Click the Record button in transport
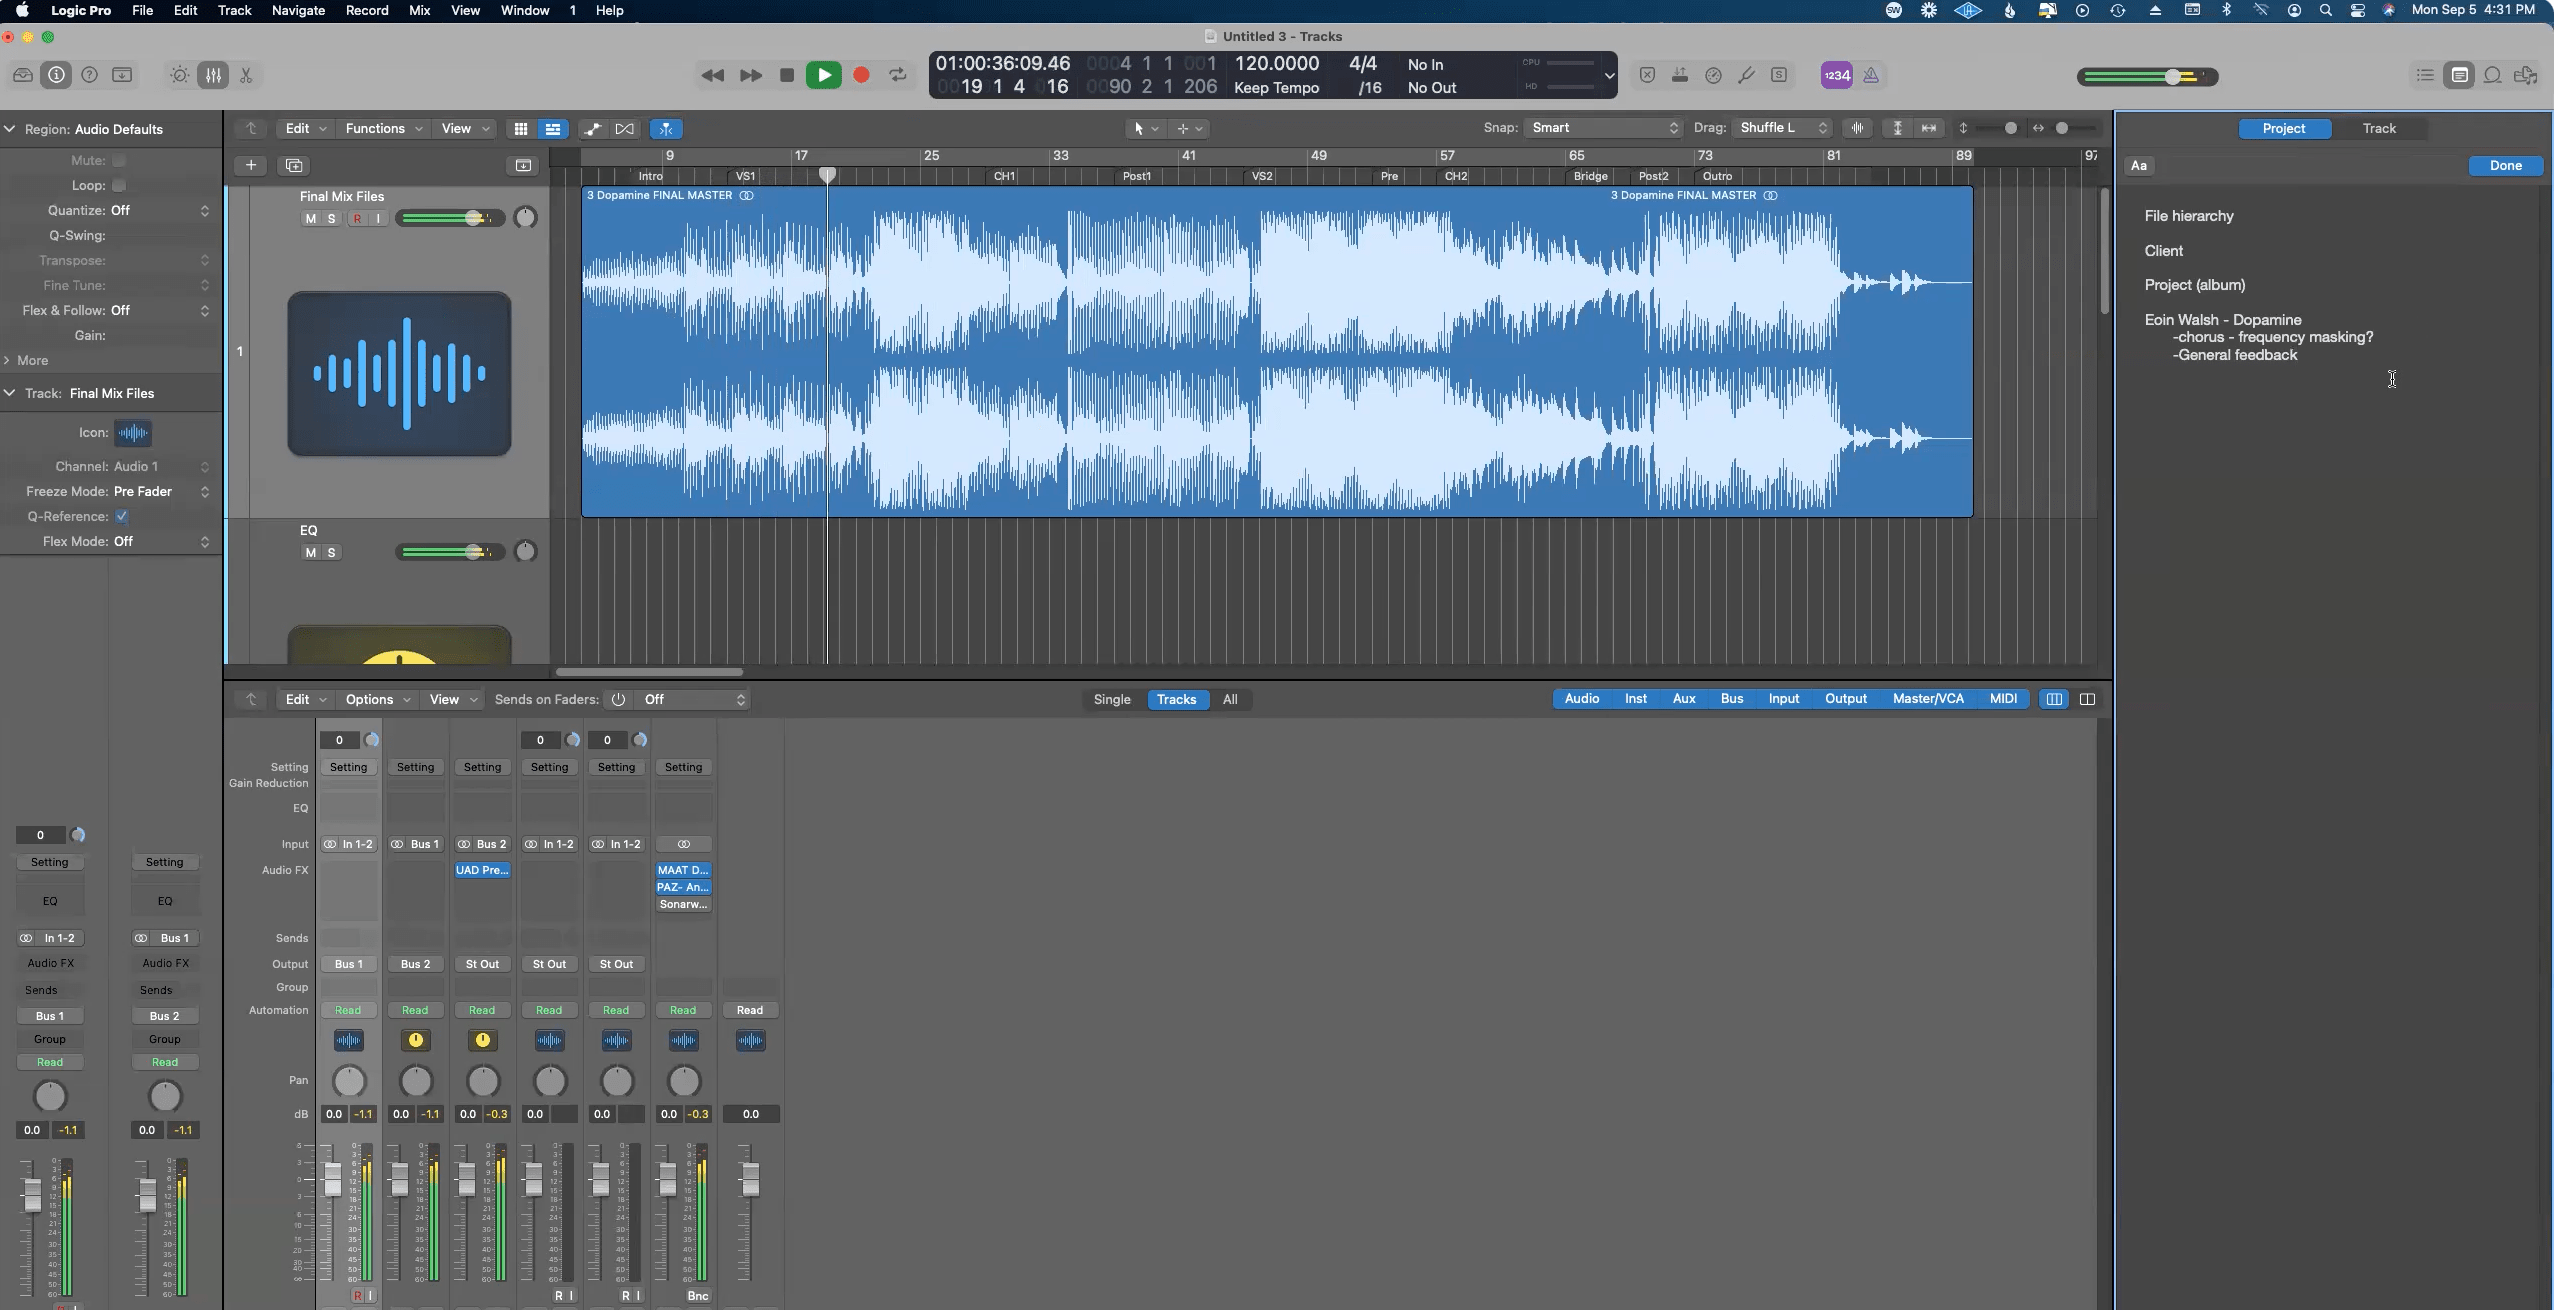The image size is (2554, 1310). (861, 75)
